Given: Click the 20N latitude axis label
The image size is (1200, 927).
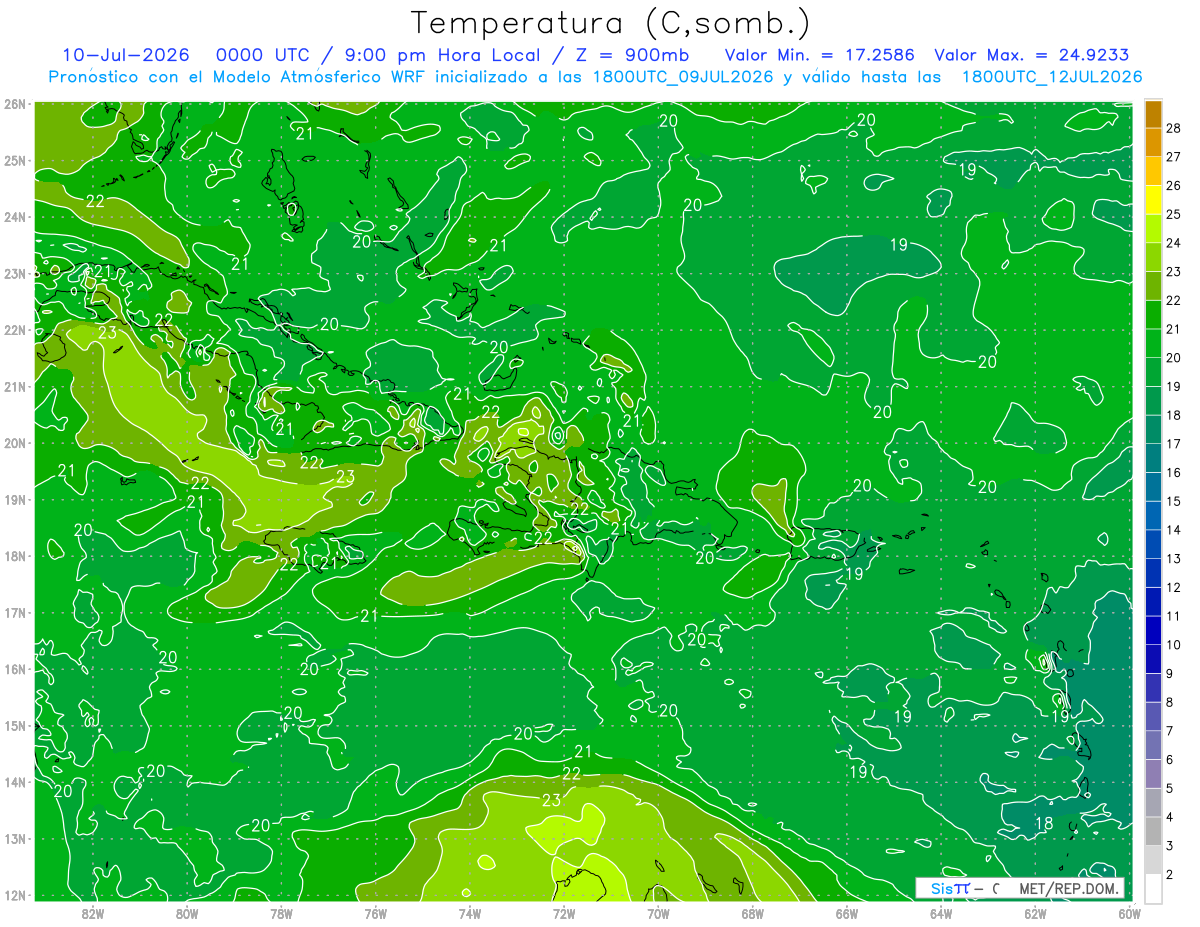Looking at the screenshot, I should 15,443.
